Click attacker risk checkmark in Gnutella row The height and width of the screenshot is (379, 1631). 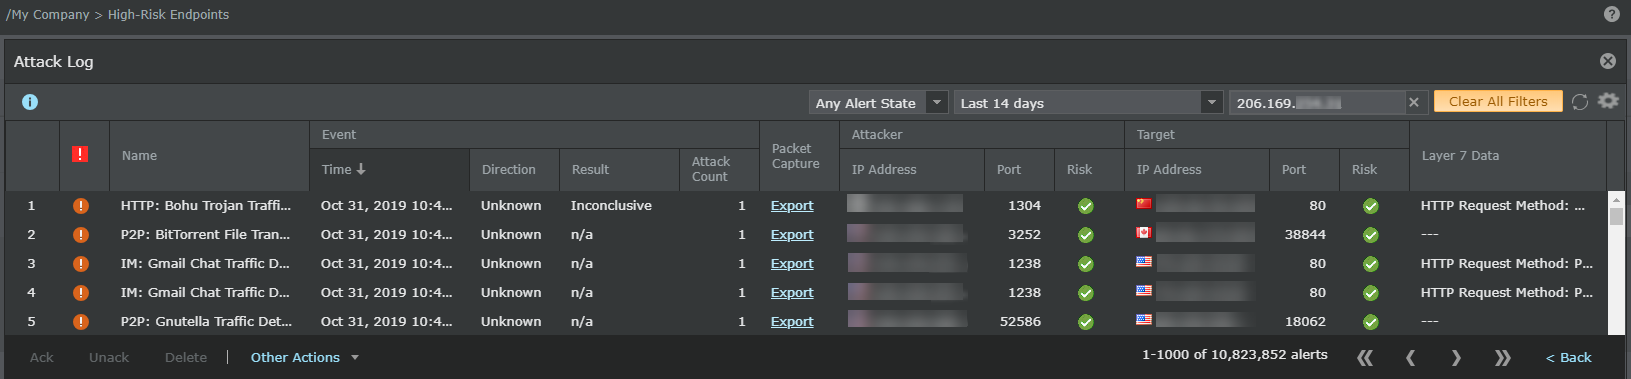1085,322
